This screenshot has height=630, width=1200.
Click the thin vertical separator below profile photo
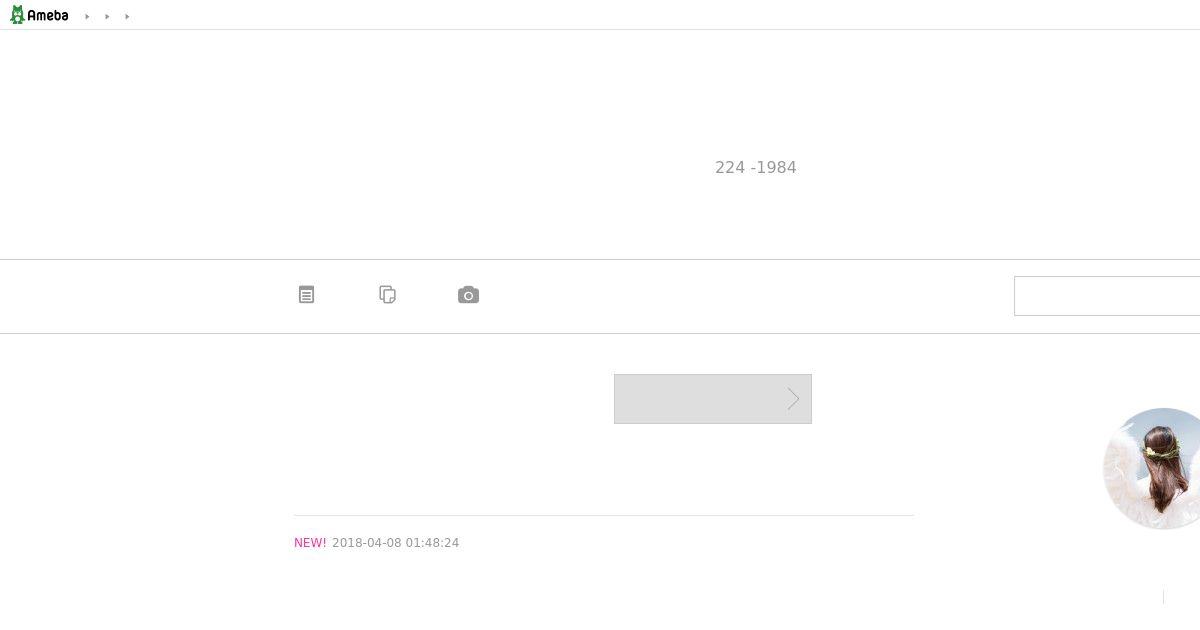[1163, 597]
